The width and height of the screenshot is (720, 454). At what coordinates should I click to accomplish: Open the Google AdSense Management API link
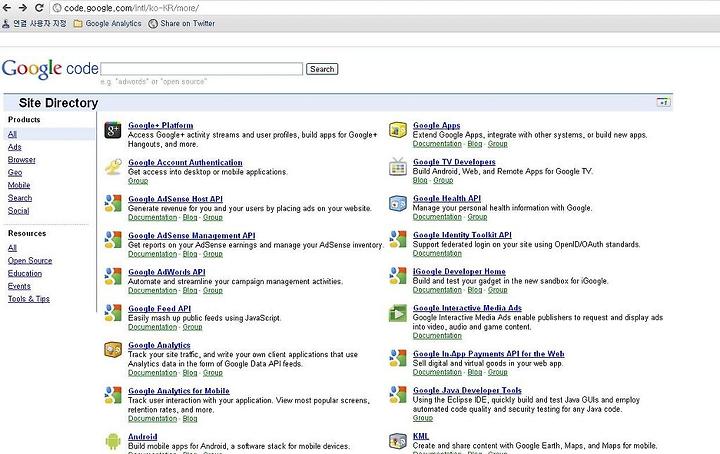coord(192,235)
